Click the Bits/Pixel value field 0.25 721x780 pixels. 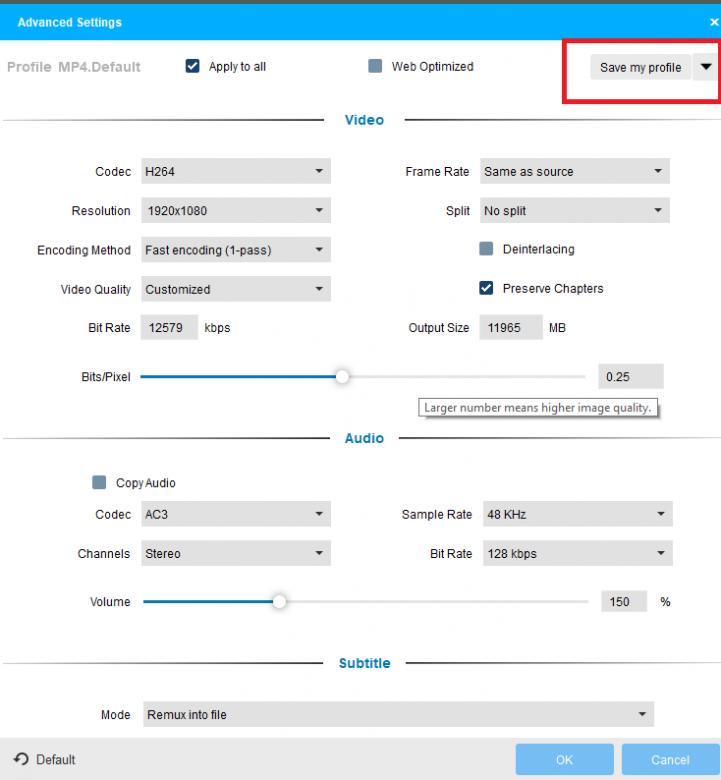pyautogui.click(x=631, y=377)
